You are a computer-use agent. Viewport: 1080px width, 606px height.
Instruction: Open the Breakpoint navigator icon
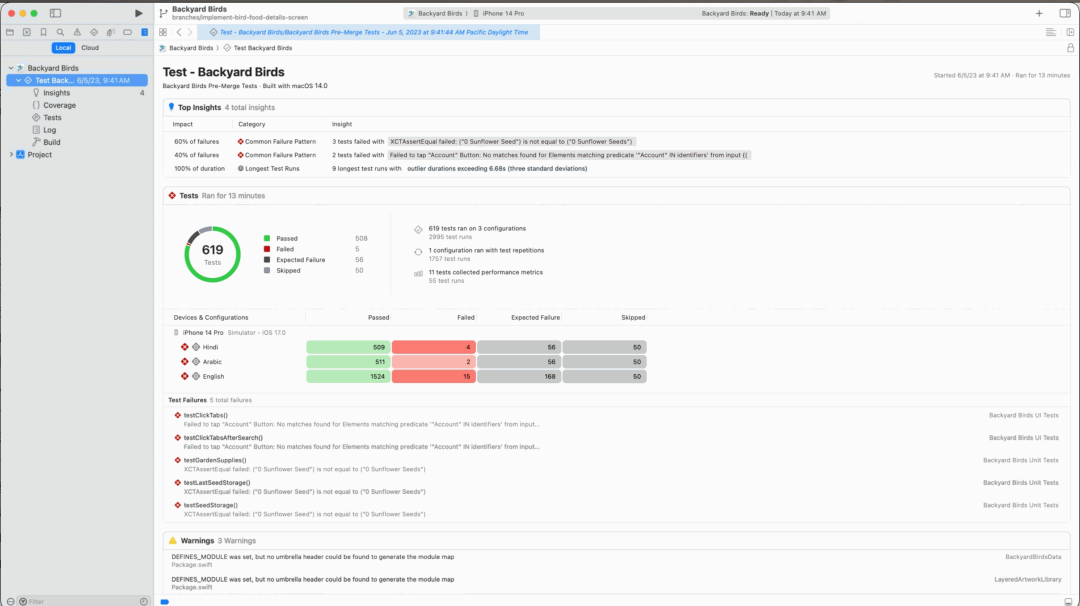(x=127, y=32)
